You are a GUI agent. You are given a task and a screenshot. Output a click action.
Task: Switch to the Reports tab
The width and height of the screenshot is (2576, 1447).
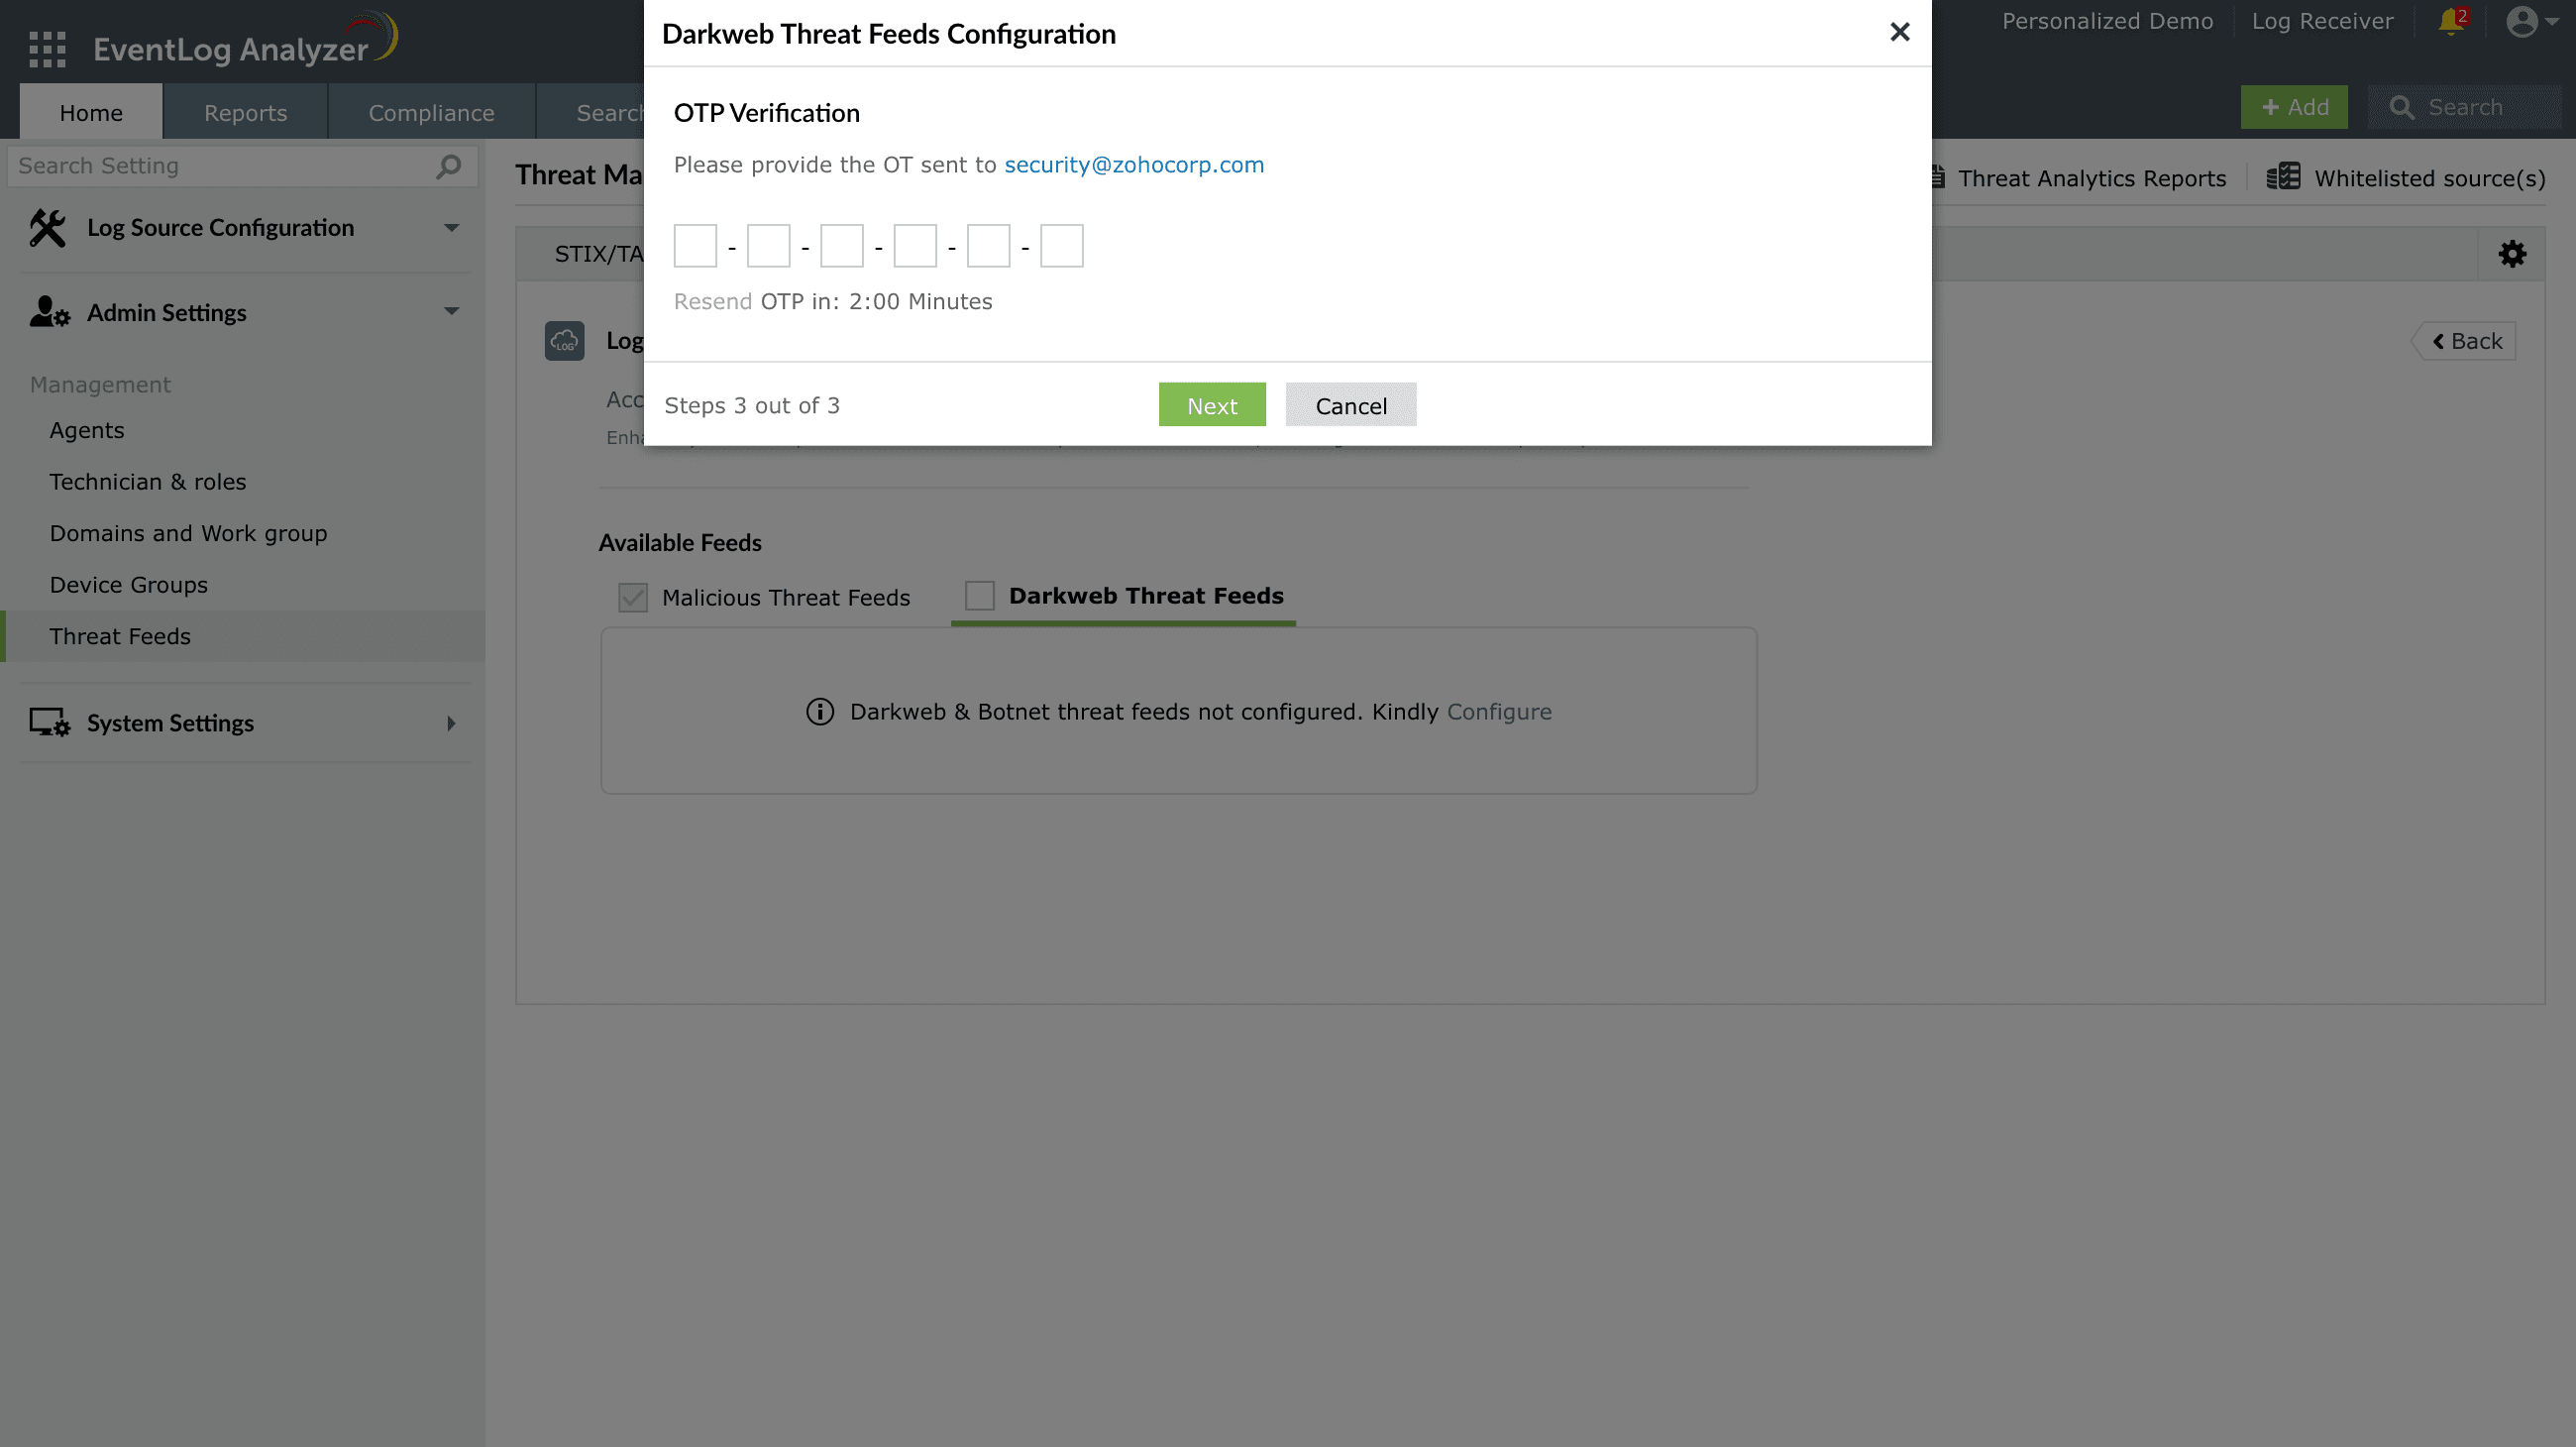pos(245,112)
